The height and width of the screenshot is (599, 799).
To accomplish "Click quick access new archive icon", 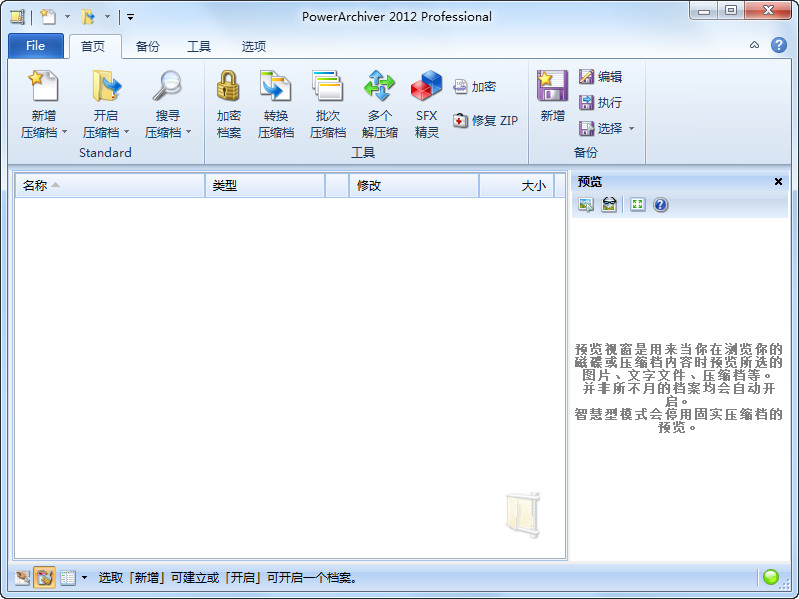I will 48,17.
